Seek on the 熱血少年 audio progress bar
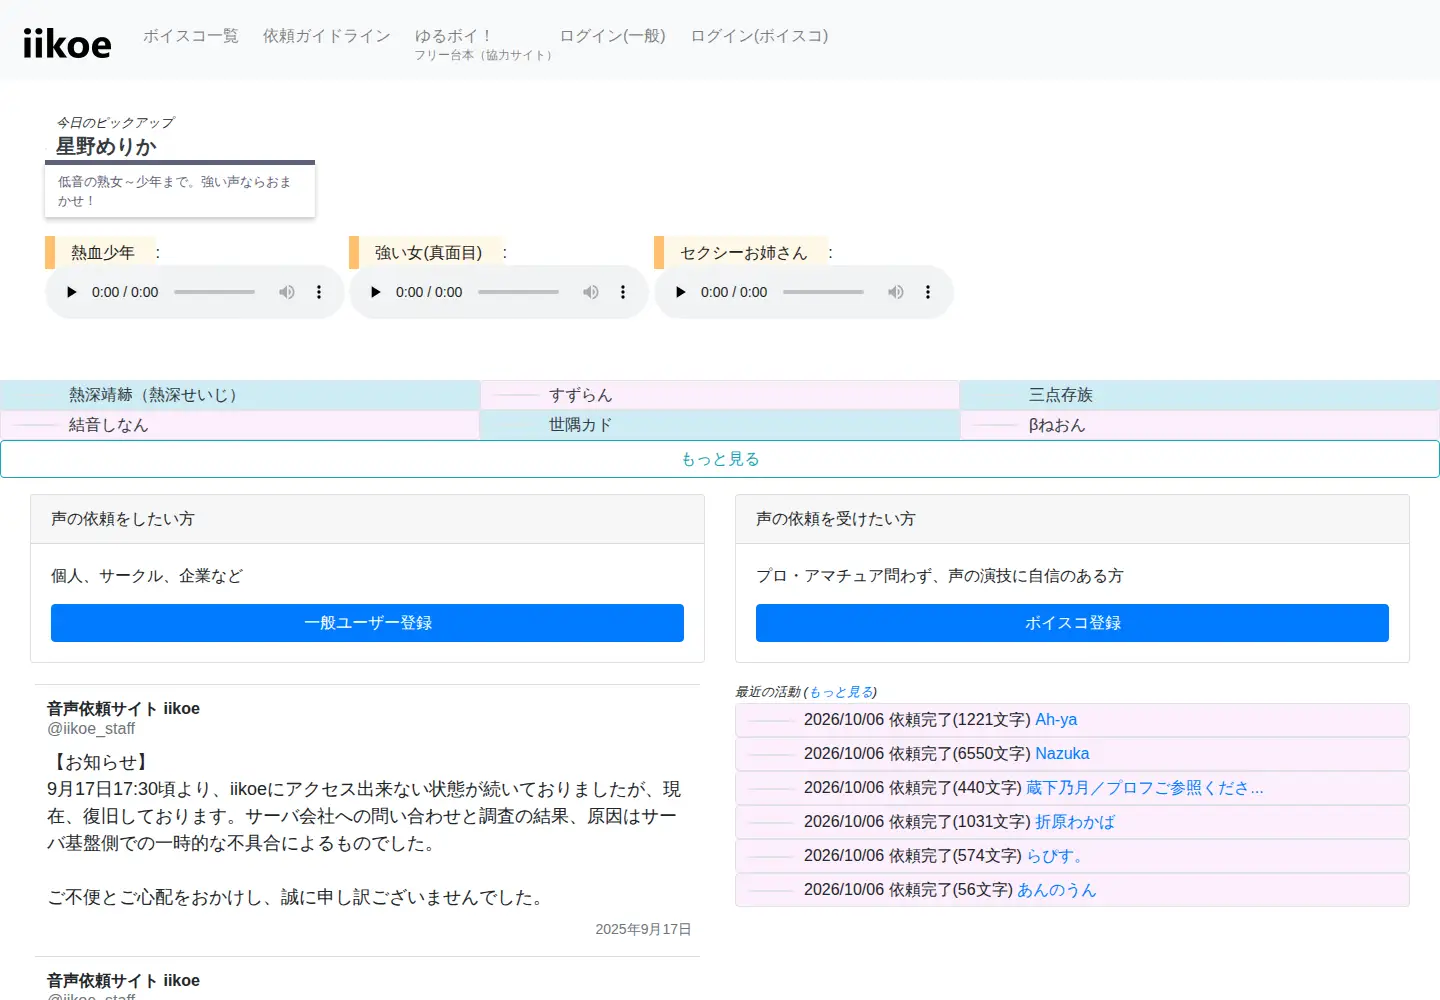Viewport: 1440px width, 1000px height. pyautogui.click(x=215, y=292)
